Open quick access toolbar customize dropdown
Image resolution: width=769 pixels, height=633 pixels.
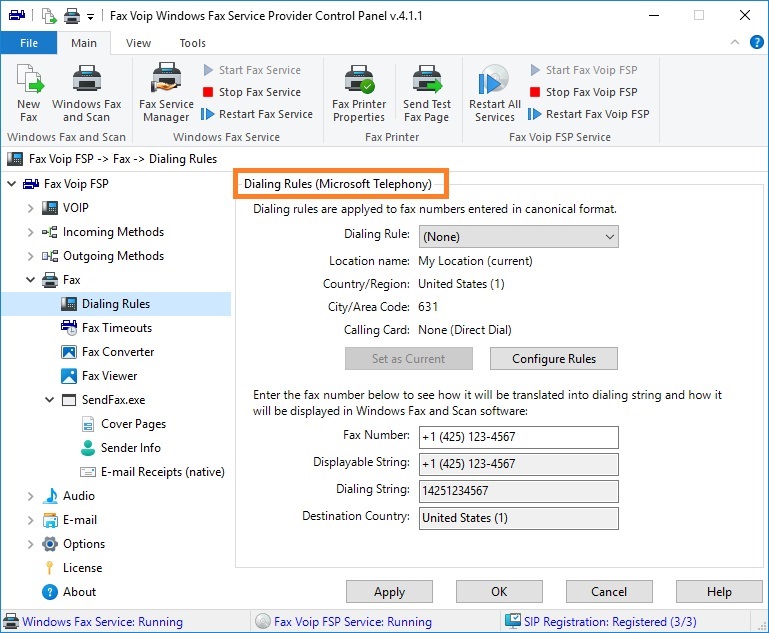pos(90,17)
